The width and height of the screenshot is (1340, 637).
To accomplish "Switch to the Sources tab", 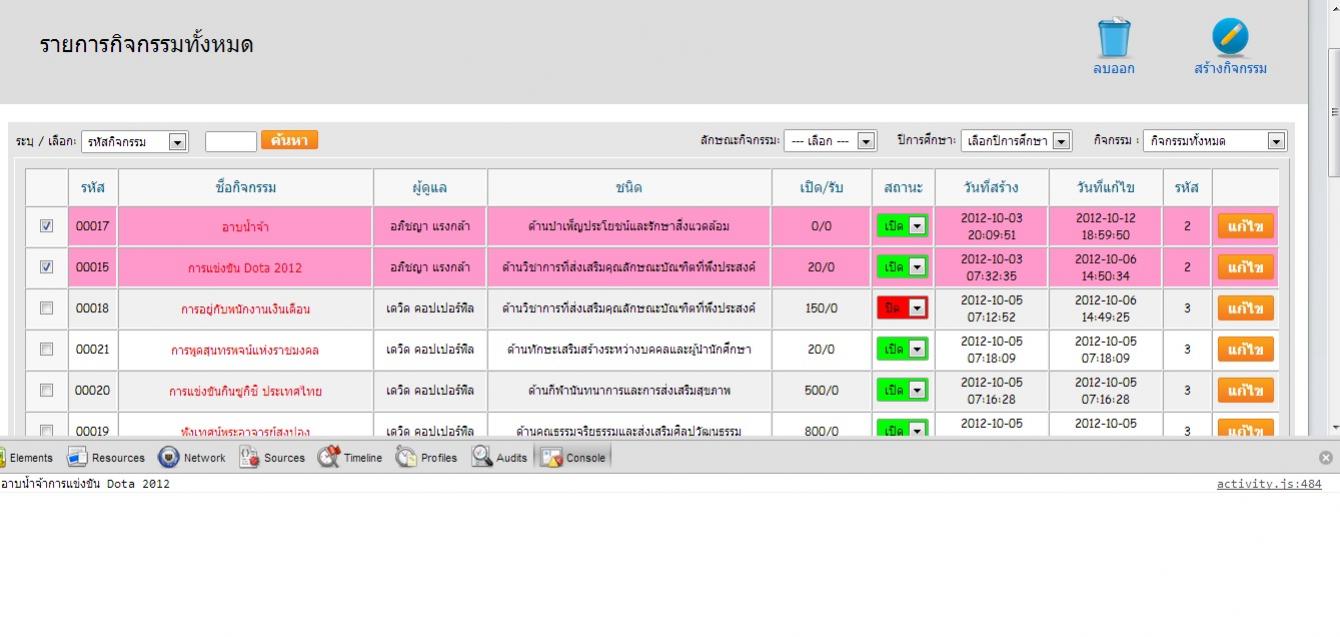I will coord(272,458).
